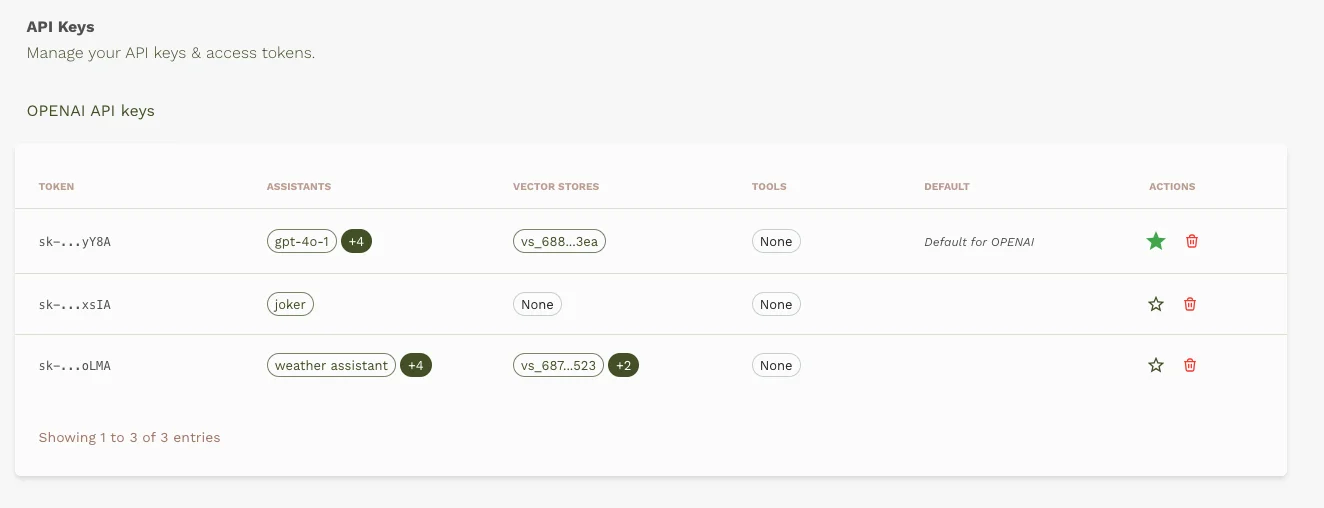Screen dimensions: 1324x508
Task: Click the None tools tag for sk-...xsIA
Action: [776, 304]
